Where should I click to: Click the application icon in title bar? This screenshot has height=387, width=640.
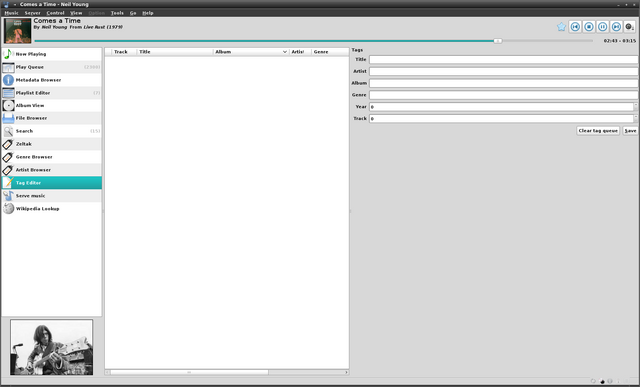click(6, 4)
